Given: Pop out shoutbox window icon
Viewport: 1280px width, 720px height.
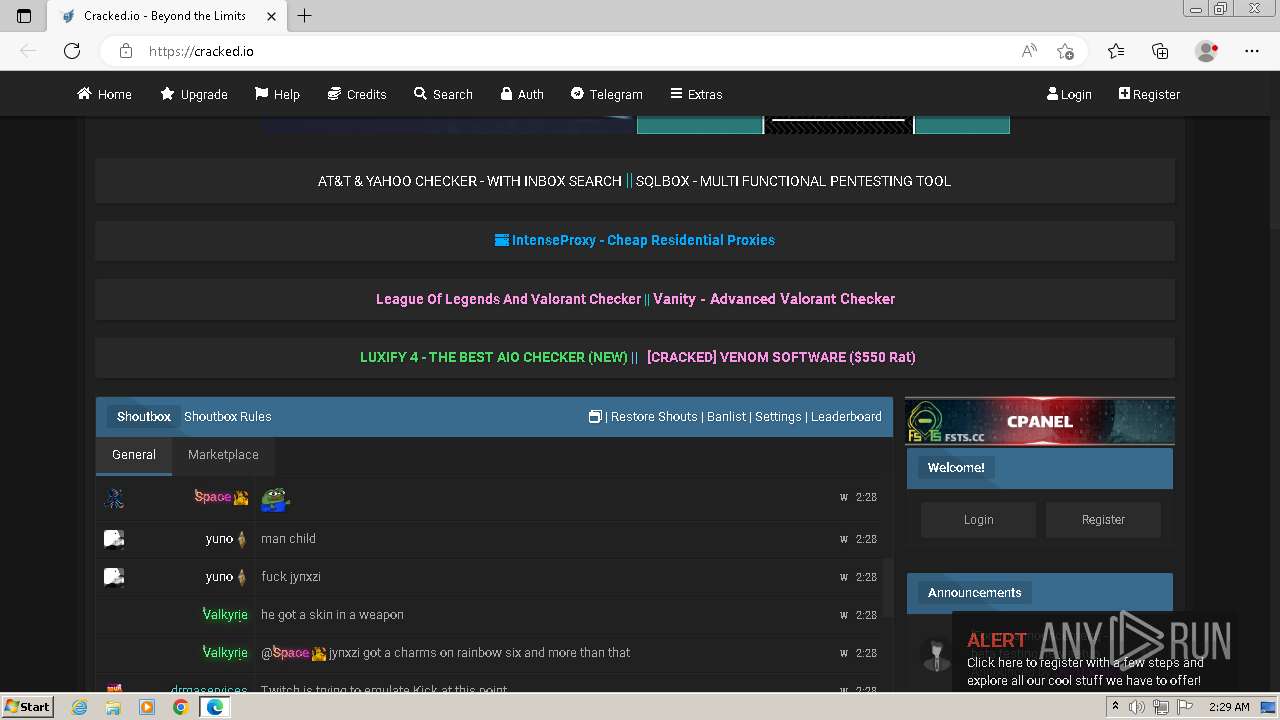Looking at the screenshot, I should point(595,416).
